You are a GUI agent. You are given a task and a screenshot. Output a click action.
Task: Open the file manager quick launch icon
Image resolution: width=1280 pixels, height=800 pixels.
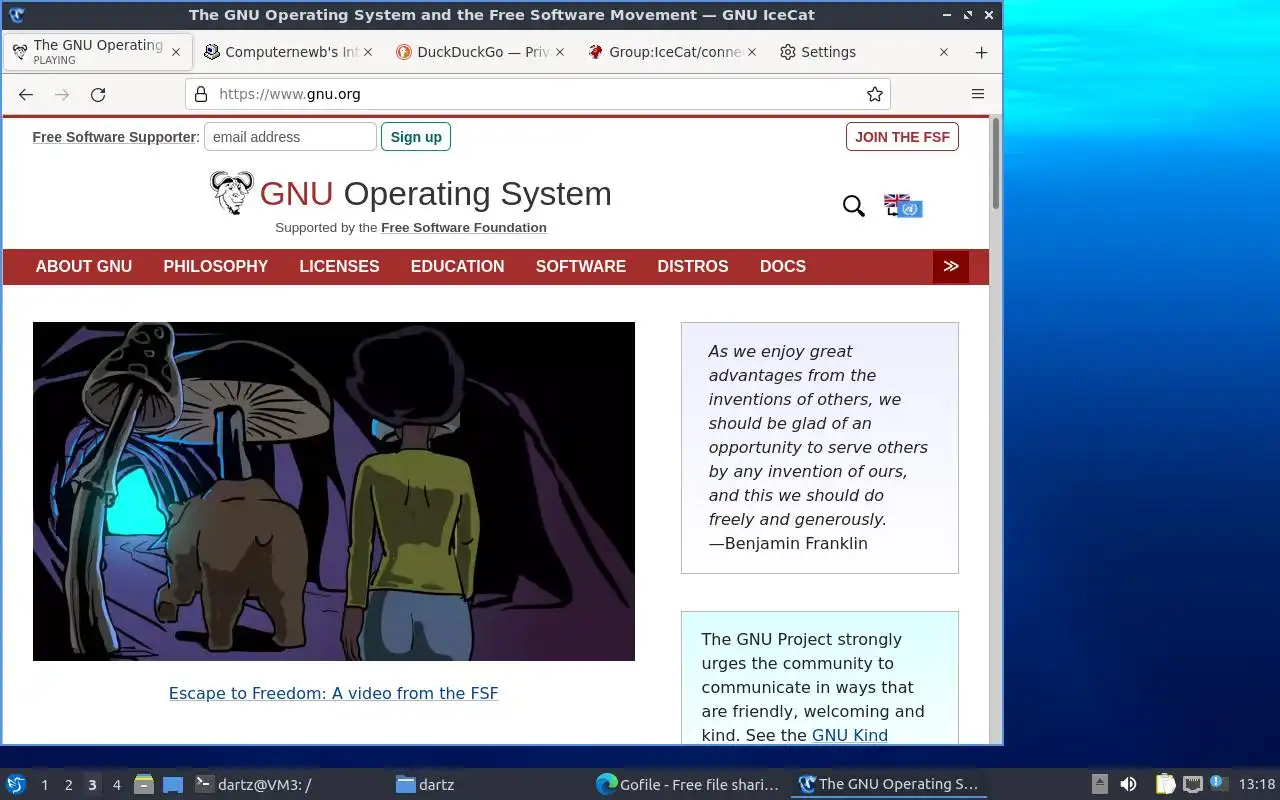(x=144, y=784)
